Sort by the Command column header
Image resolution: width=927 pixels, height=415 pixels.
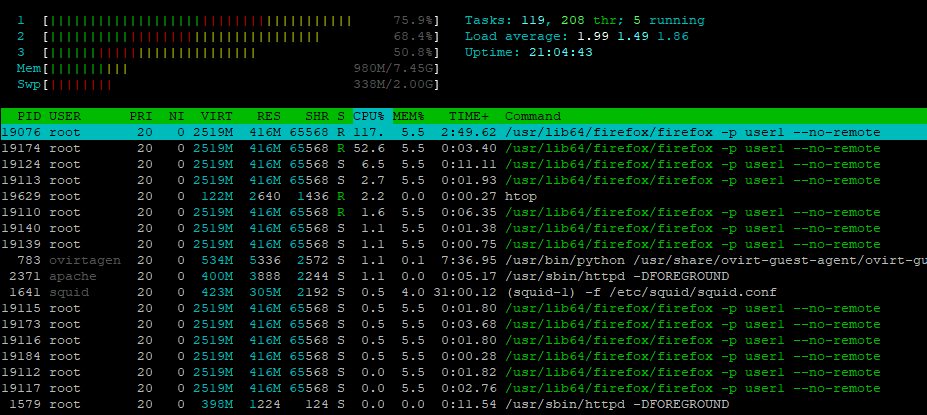pos(532,116)
